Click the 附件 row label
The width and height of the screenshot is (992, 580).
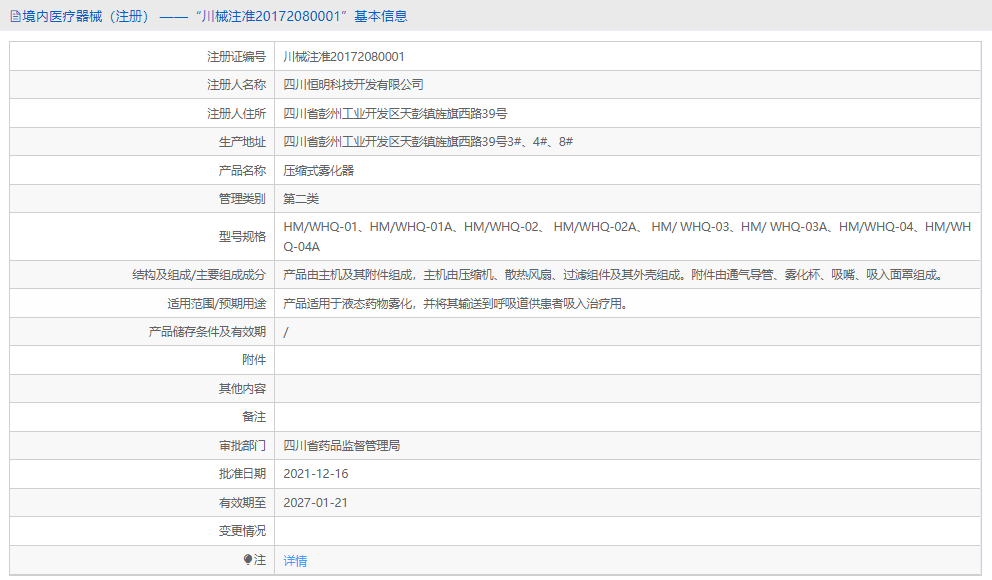[x=254, y=360]
